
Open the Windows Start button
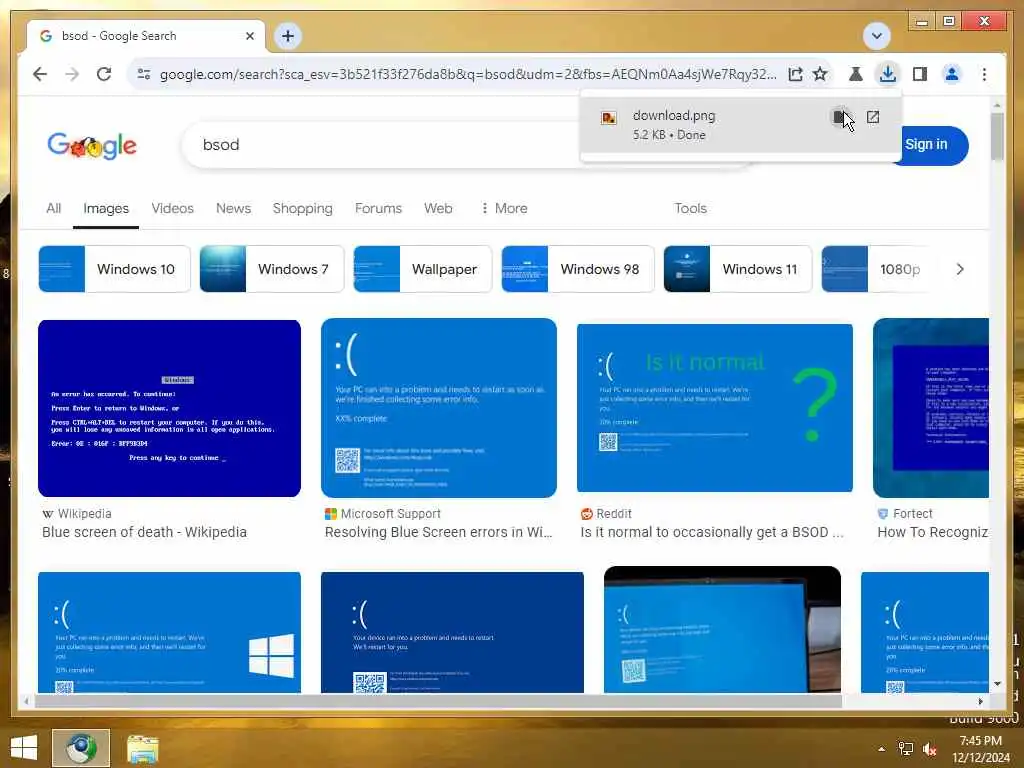coord(24,748)
